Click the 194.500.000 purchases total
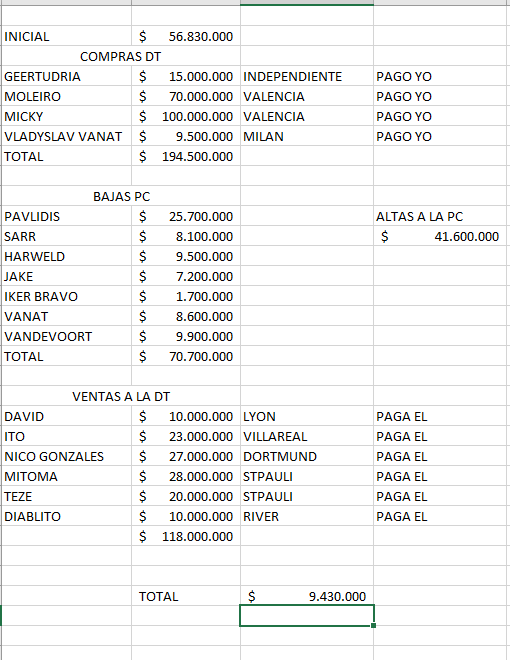The image size is (510, 660). pyautogui.click(x=186, y=156)
